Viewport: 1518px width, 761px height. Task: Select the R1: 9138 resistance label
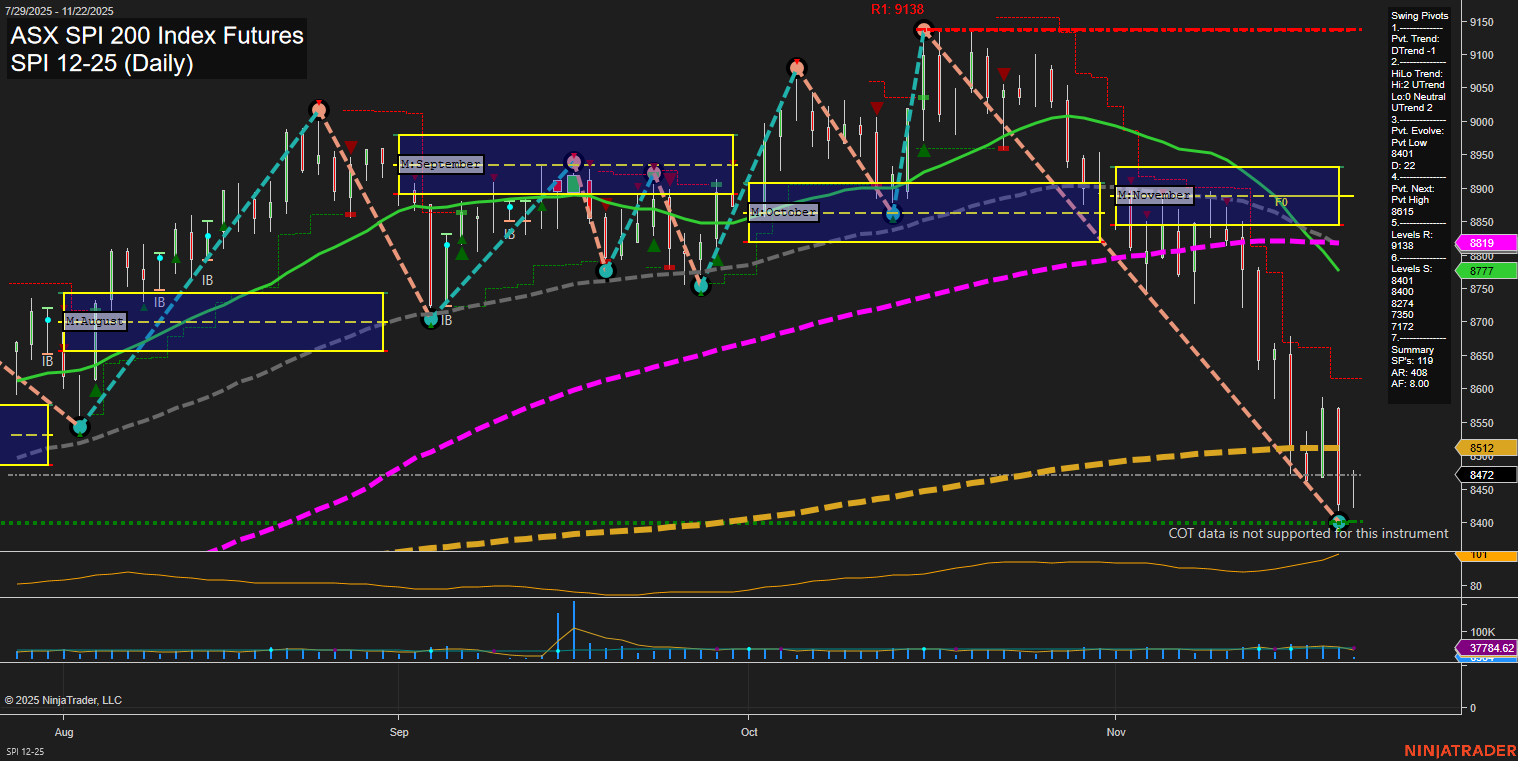[x=897, y=9]
